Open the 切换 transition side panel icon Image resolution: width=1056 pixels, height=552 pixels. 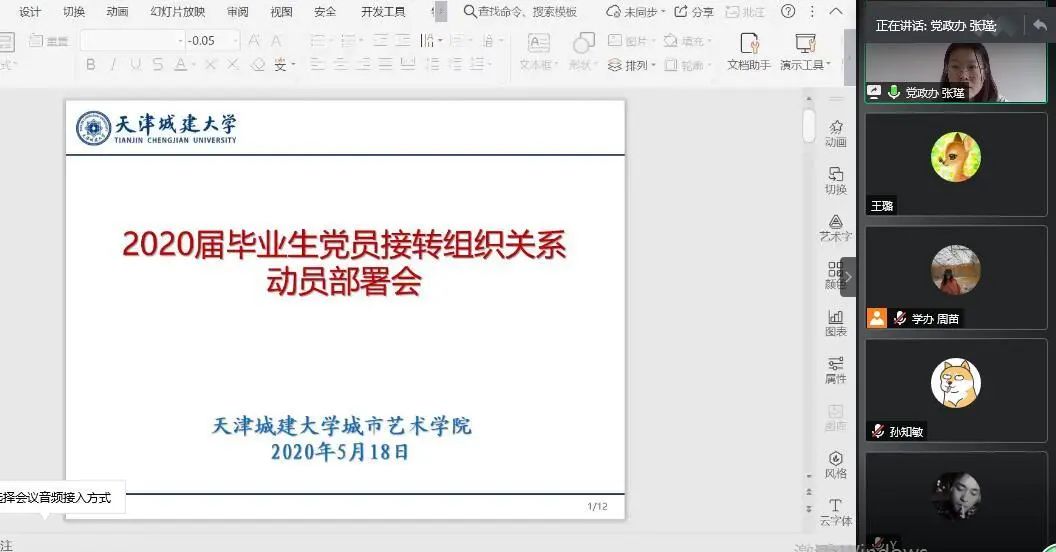(x=835, y=179)
